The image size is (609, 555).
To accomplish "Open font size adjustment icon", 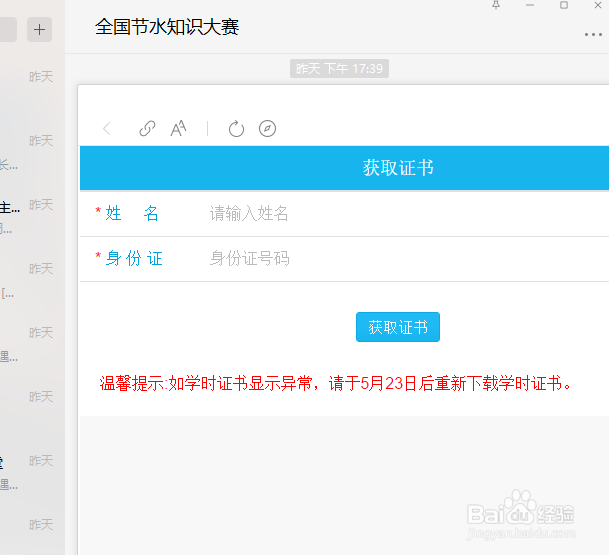I will [178, 129].
